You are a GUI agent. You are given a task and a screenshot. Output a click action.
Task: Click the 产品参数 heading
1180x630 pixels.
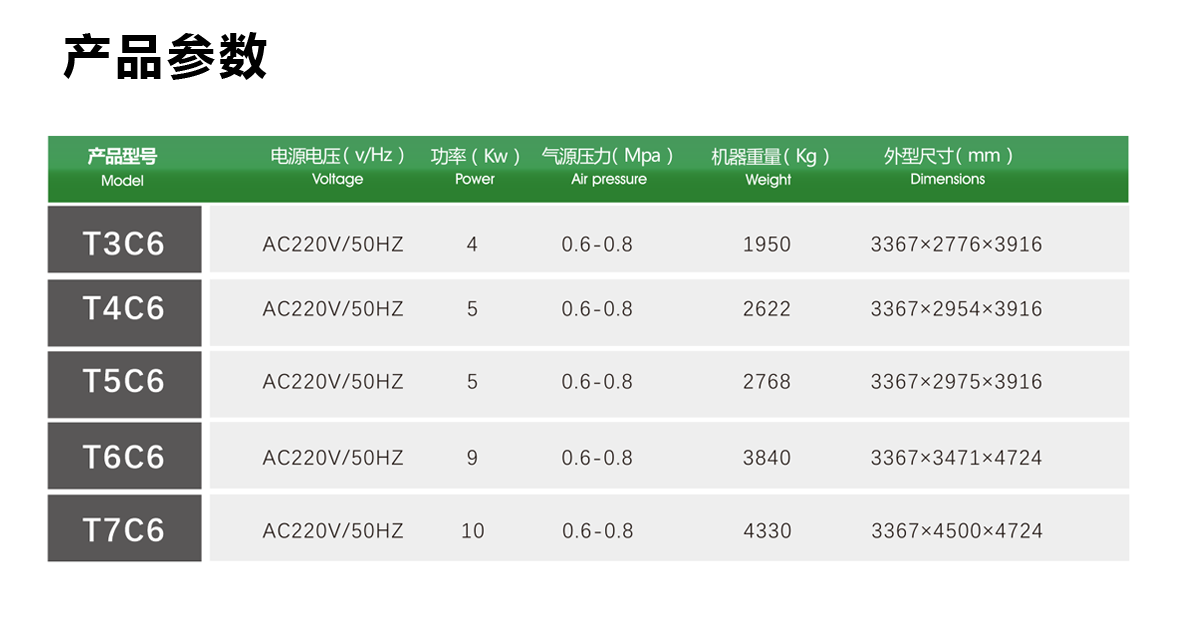[165, 56]
